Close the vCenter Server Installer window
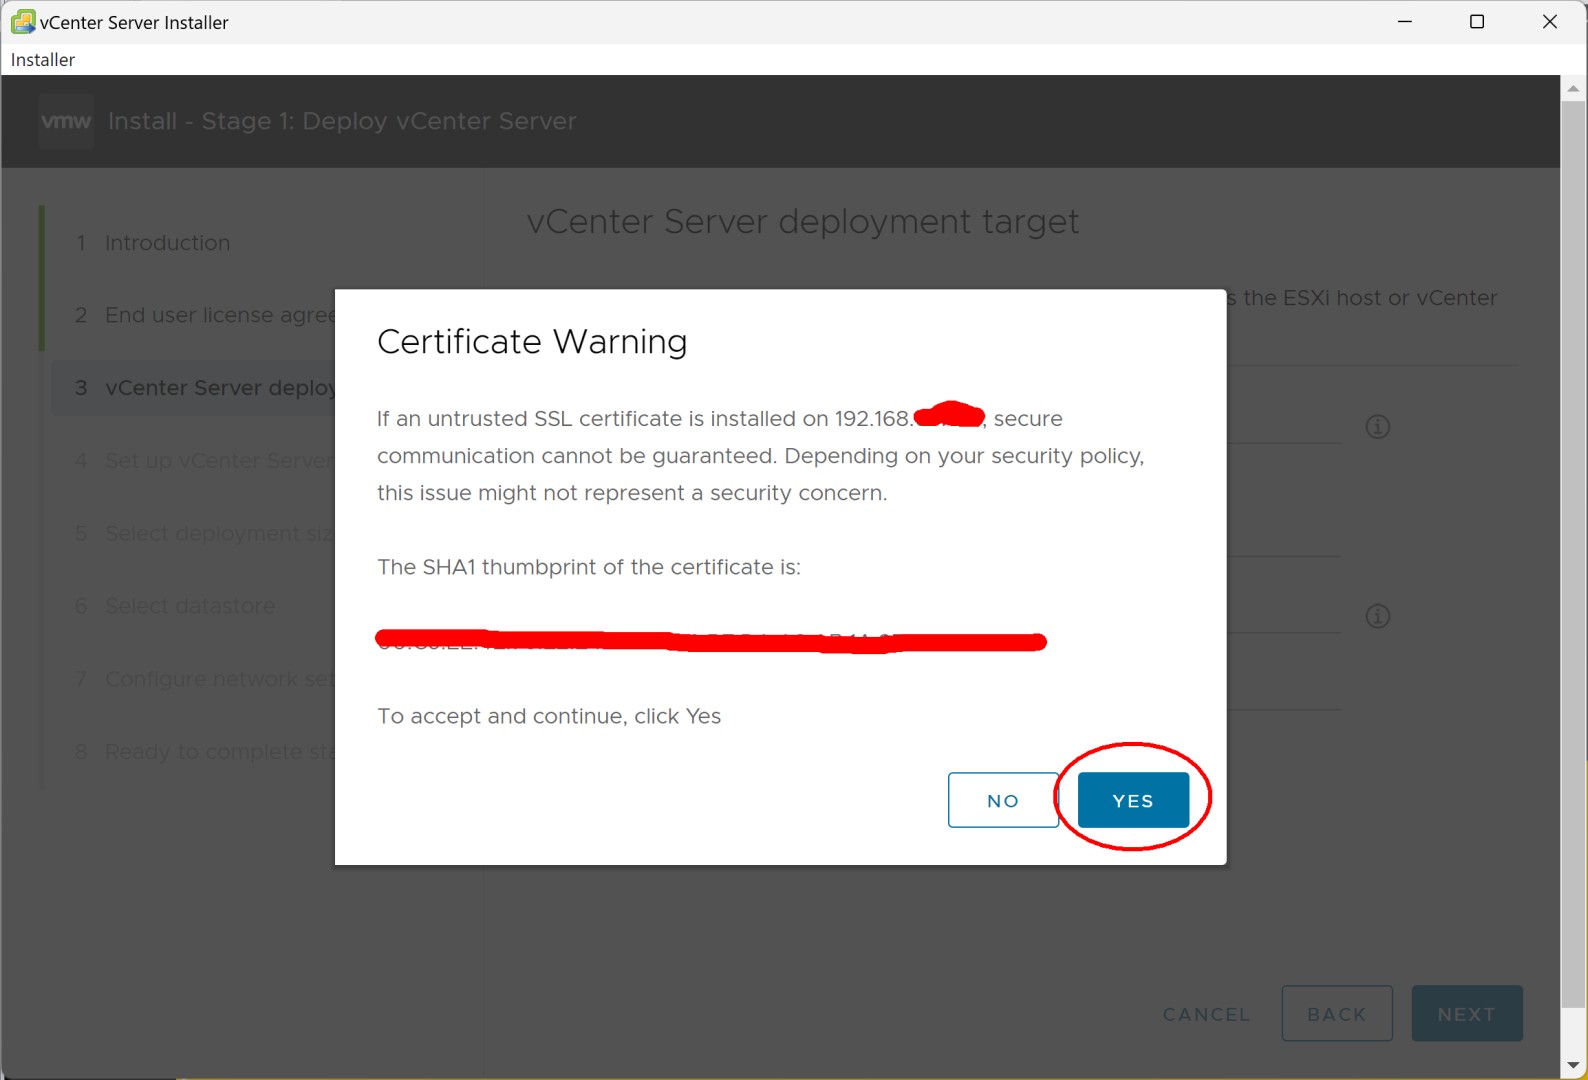Viewport: 1588px width, 1080px height. click(x=1550, y=21)
